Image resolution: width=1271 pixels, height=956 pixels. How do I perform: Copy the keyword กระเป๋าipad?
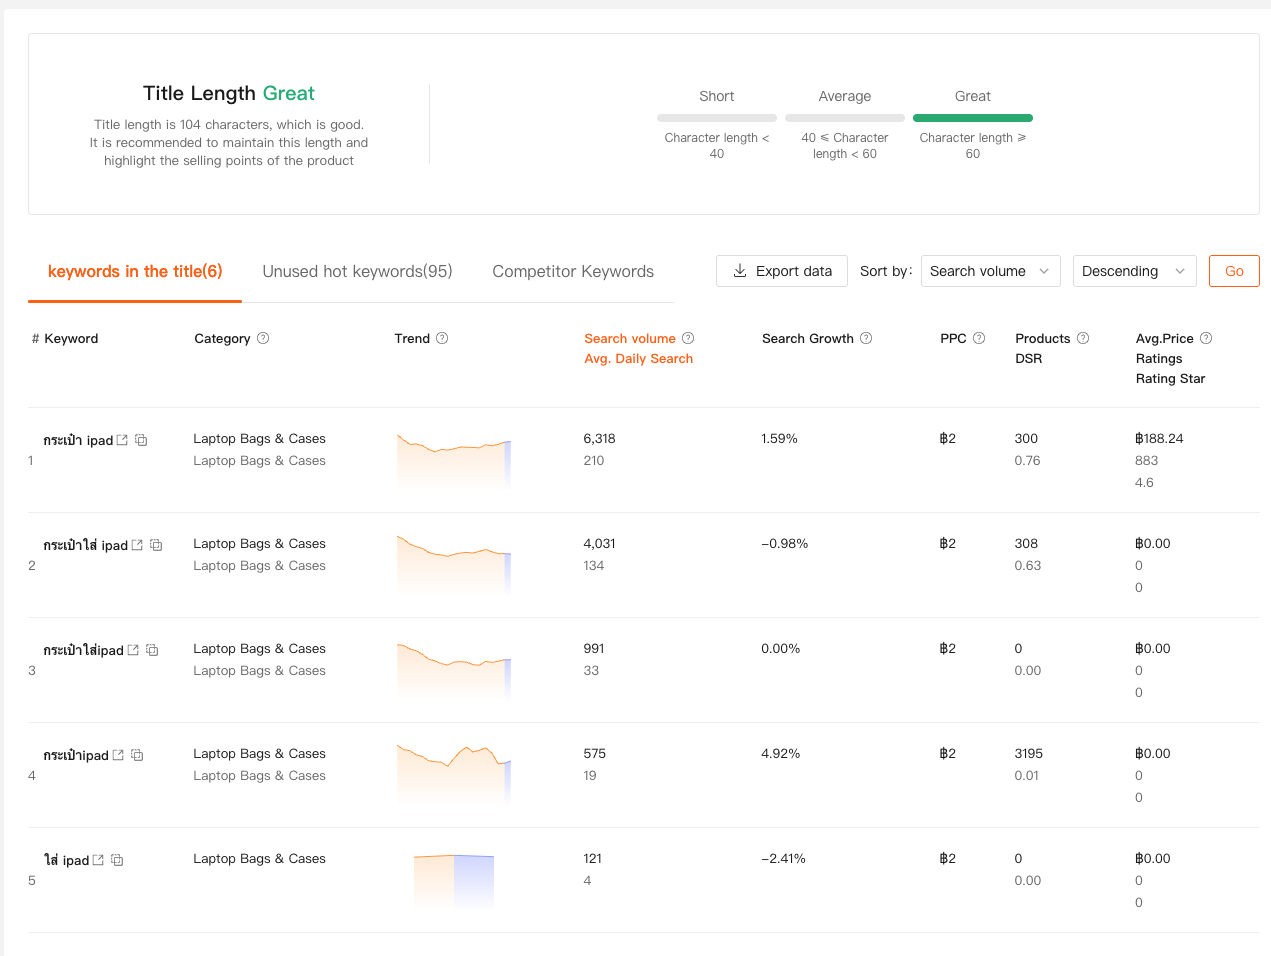(x=137, y=755)
